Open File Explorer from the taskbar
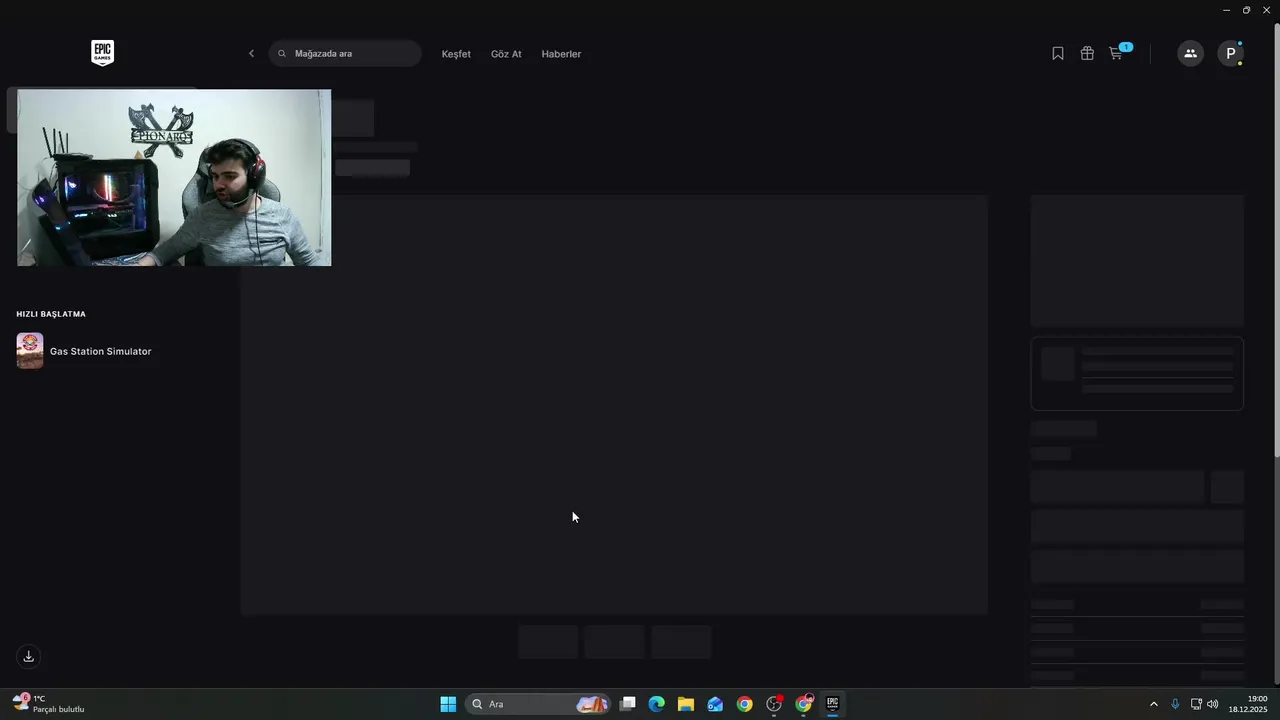This screenshot has height=720, width=1280. [x=686, y=704]
